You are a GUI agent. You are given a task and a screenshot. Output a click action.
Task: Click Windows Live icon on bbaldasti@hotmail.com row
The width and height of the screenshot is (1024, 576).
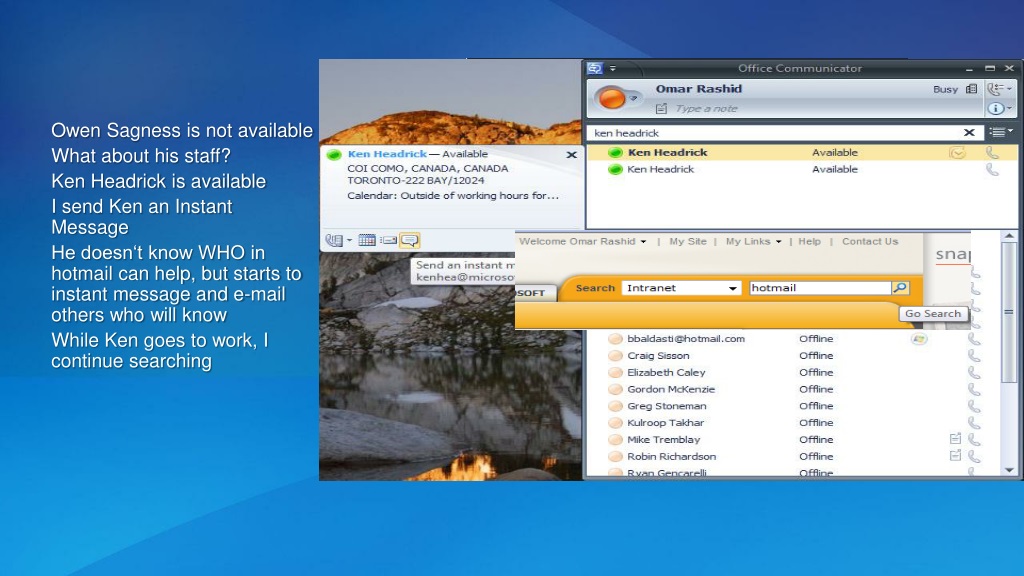pos(919,339)
